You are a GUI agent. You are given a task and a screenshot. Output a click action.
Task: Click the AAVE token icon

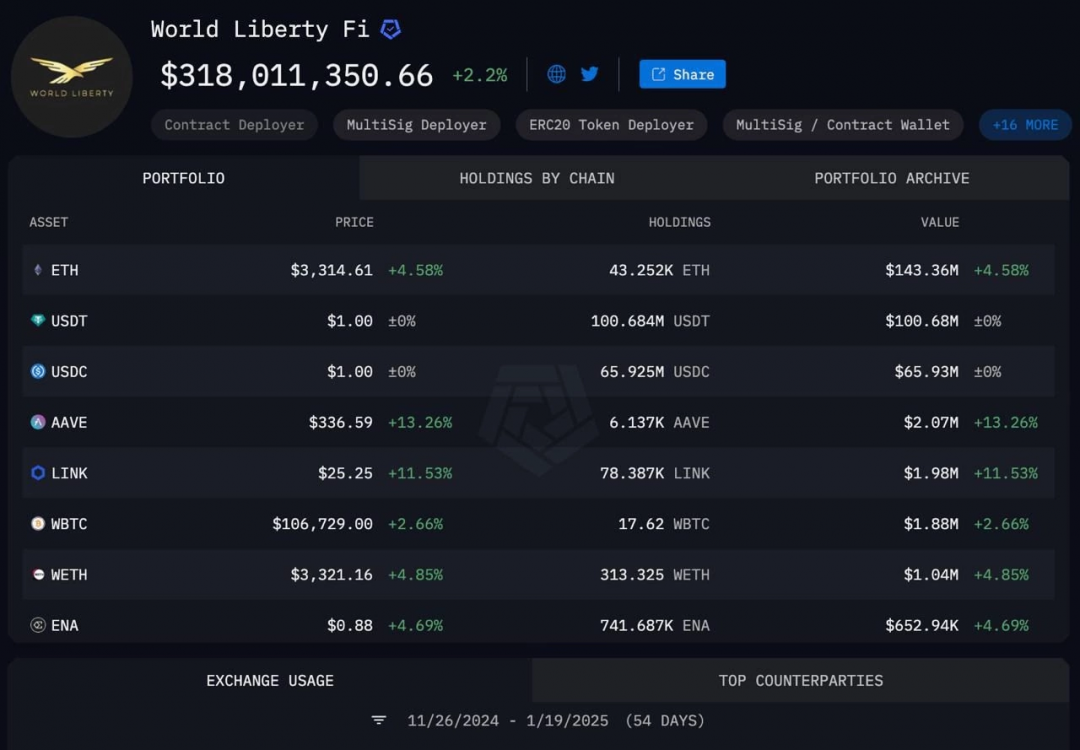[38, 422]
